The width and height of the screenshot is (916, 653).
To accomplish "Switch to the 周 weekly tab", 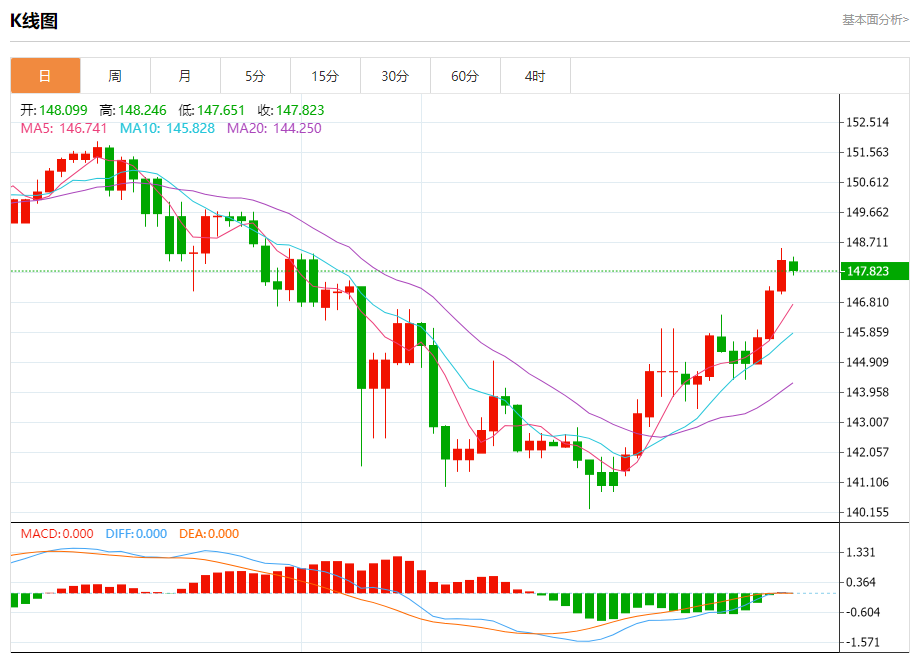I will click(x=116, y=75).
